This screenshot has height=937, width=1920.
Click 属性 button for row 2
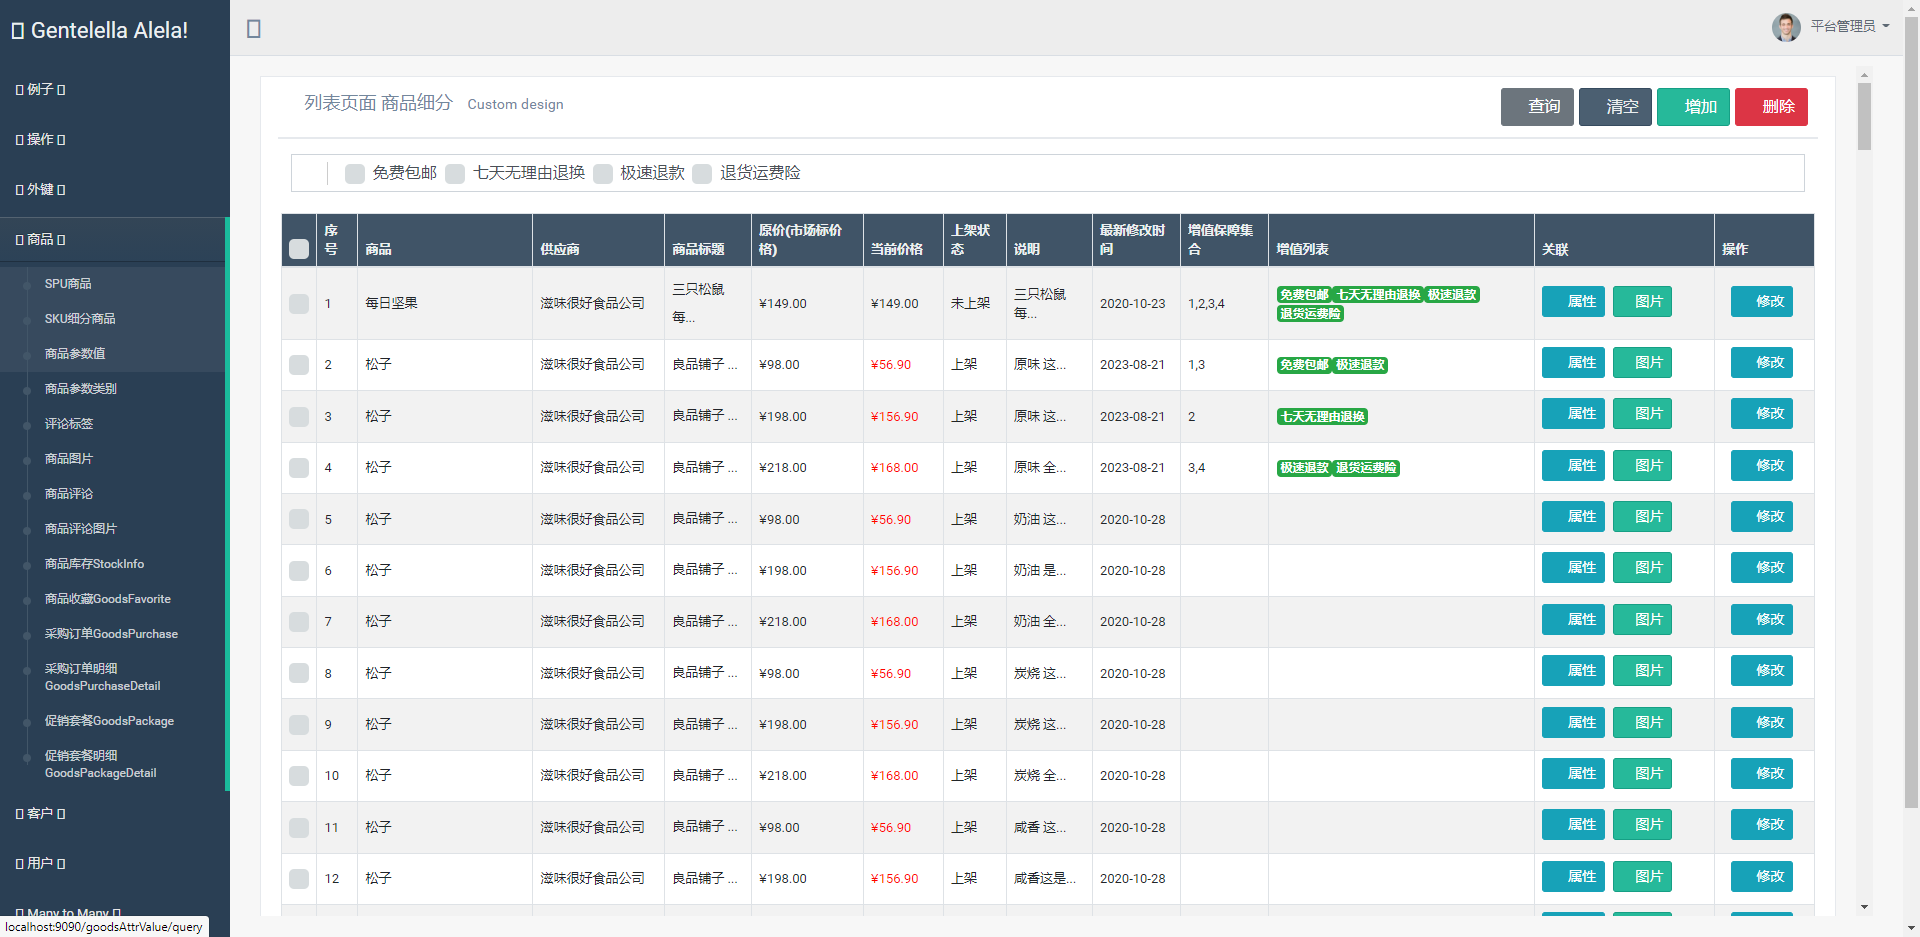coord(1573,363)
